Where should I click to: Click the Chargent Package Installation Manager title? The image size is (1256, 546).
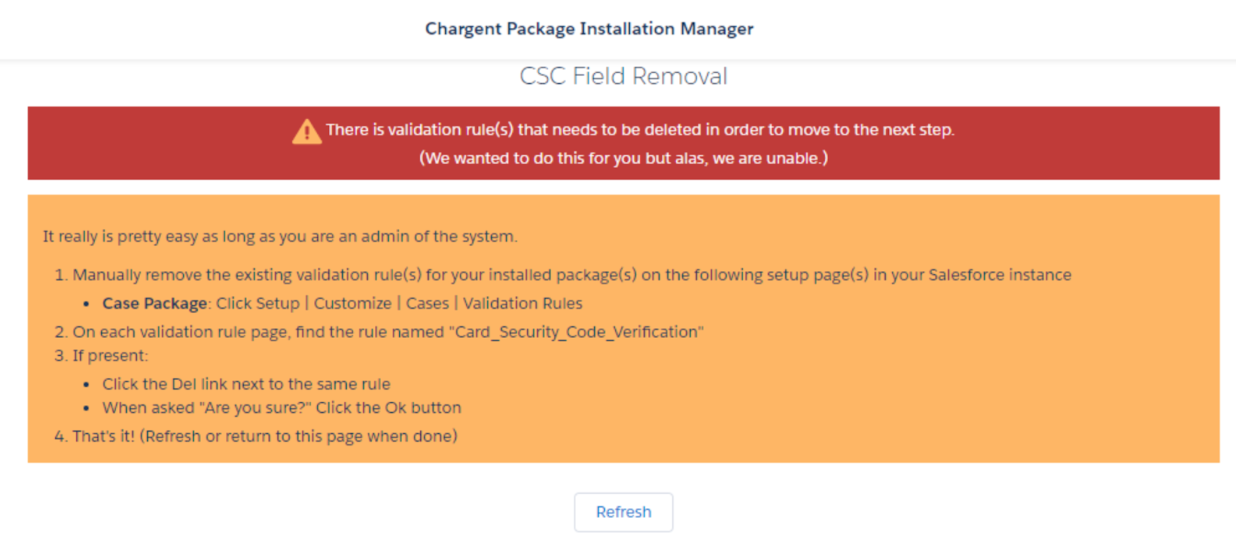[589, 29]
